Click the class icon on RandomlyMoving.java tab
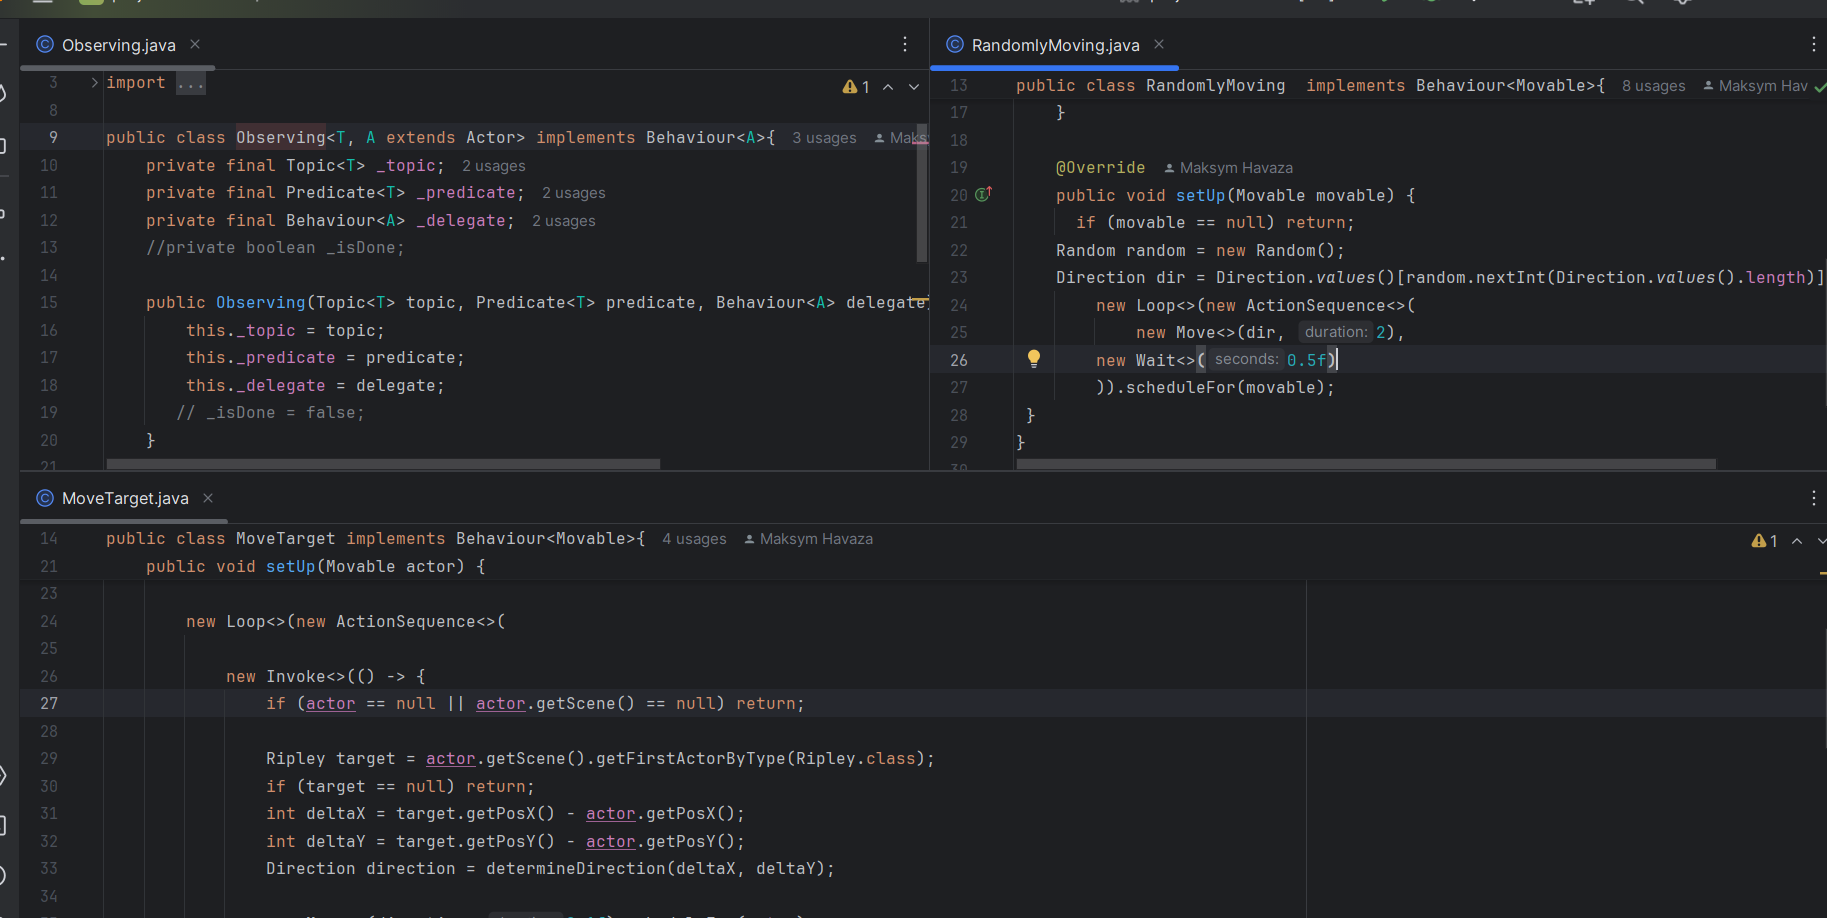This screenshot has height=918, width=1827. pos(955,44)
